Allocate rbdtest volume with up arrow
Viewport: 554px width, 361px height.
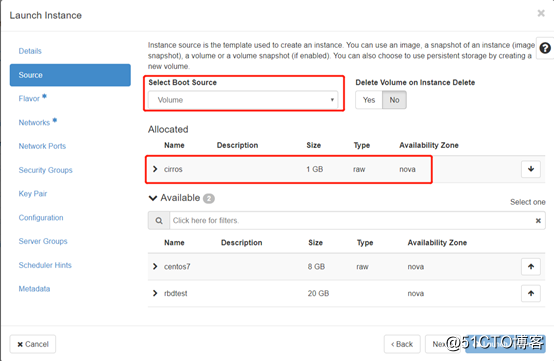point(531,293)
